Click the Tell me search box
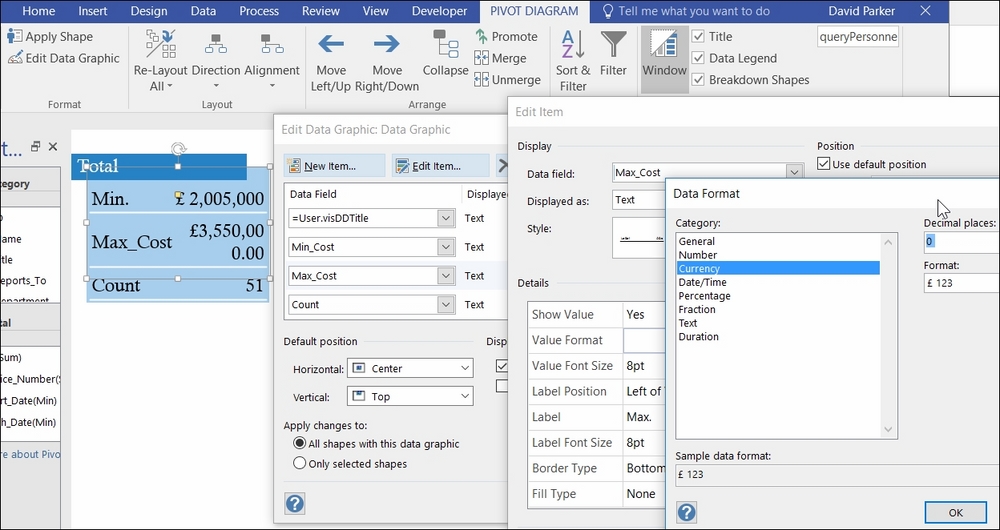 point(694,11)
